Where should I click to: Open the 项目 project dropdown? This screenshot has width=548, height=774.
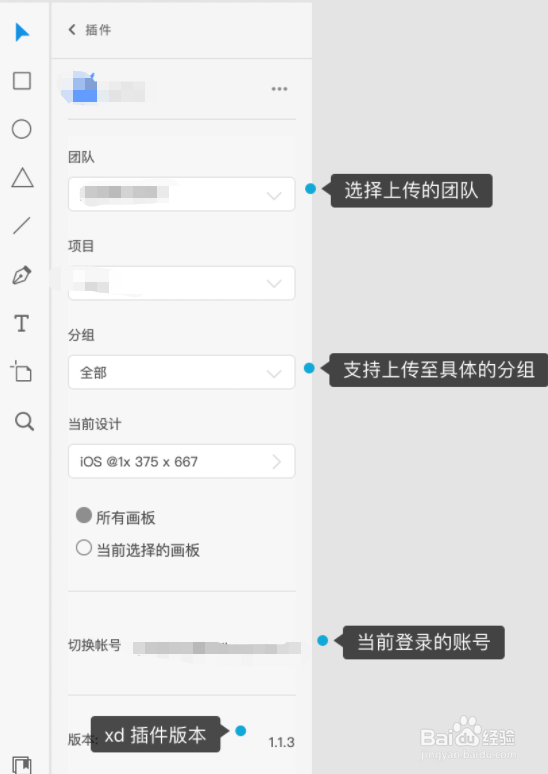coord(181,283)
